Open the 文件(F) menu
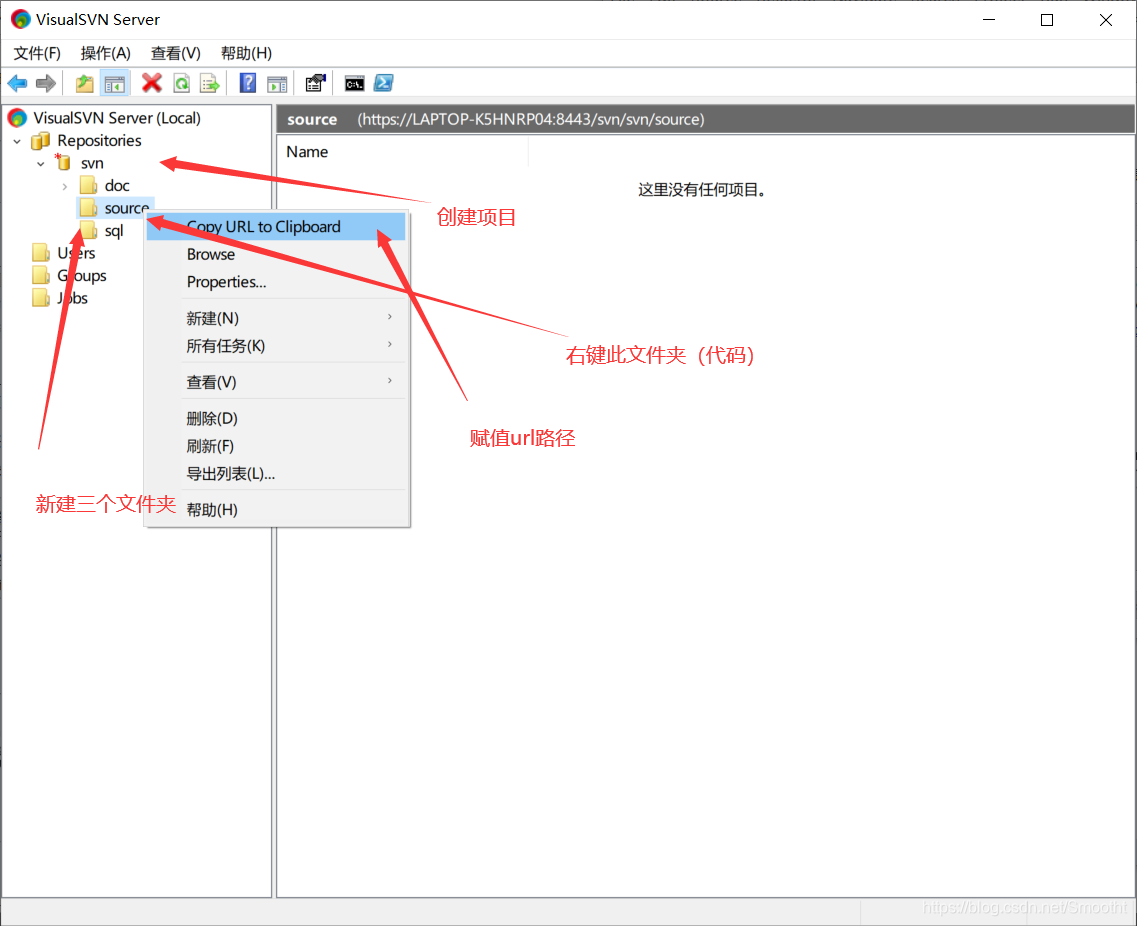 37,53
